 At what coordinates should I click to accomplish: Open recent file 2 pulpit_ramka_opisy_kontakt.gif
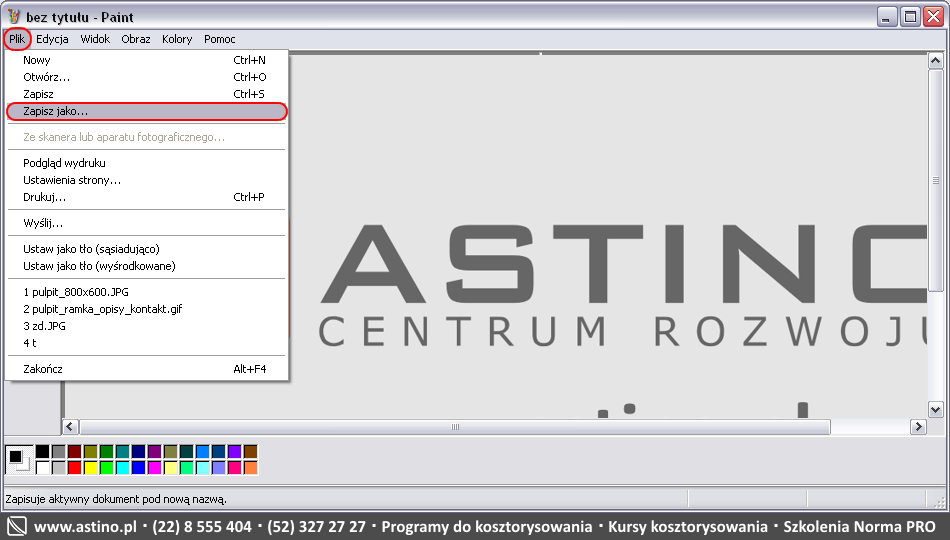(146, 309)
